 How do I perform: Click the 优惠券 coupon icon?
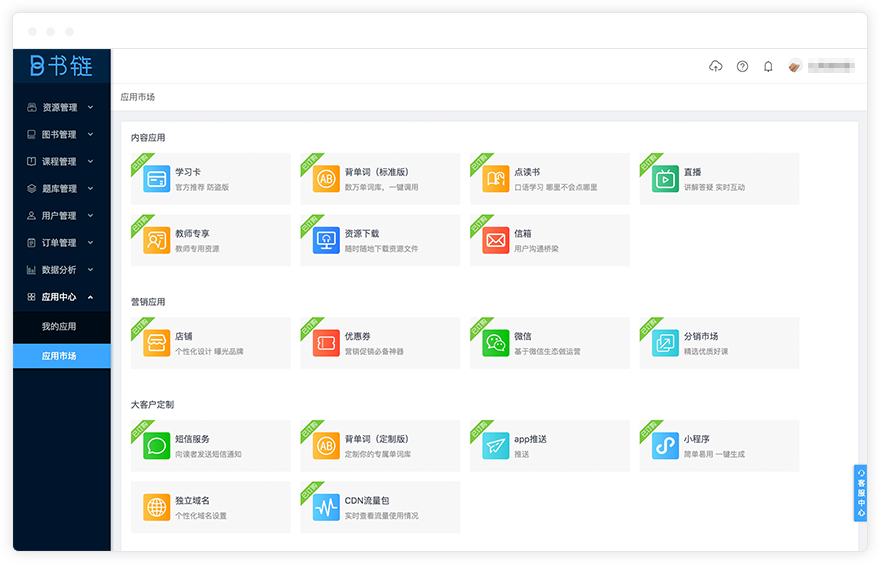(x=326, y=343)
